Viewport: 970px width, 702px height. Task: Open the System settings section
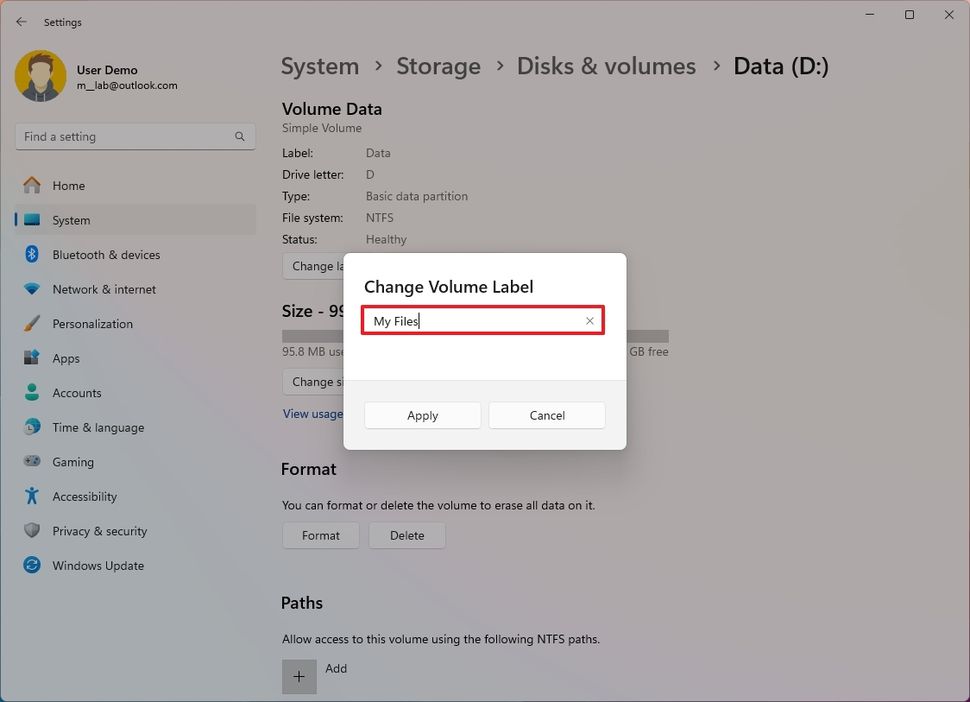click(70, 220)
